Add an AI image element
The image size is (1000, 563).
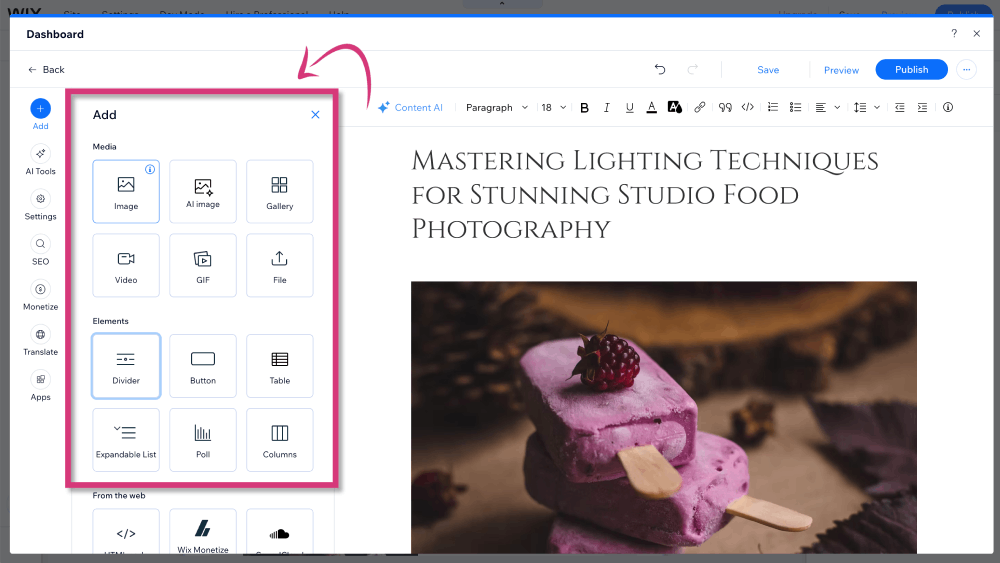pyautogui.click(x=203, y=191)
